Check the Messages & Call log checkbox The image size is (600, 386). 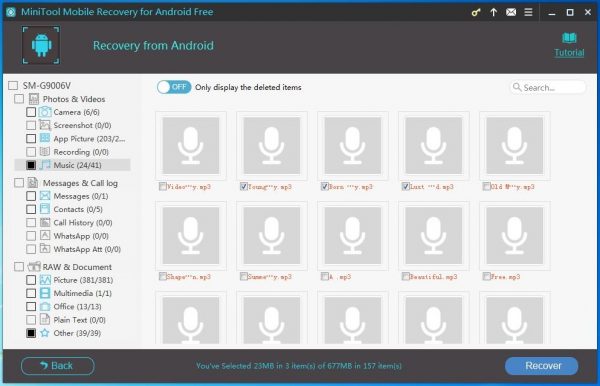pos(19,183)
